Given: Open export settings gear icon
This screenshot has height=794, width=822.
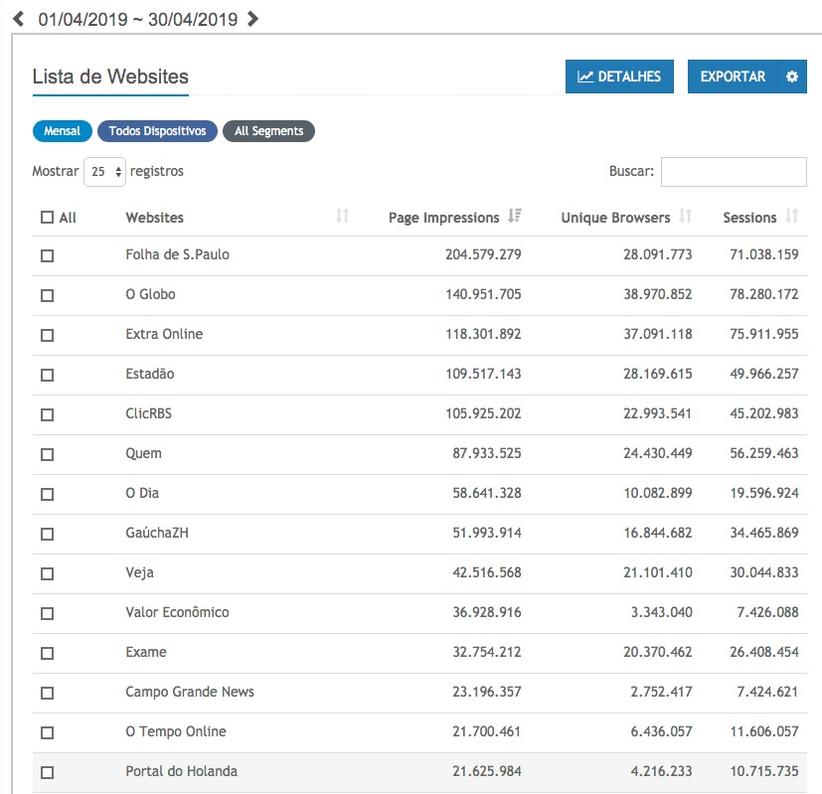Looking at the screenshot, I should tap(792, 77).
